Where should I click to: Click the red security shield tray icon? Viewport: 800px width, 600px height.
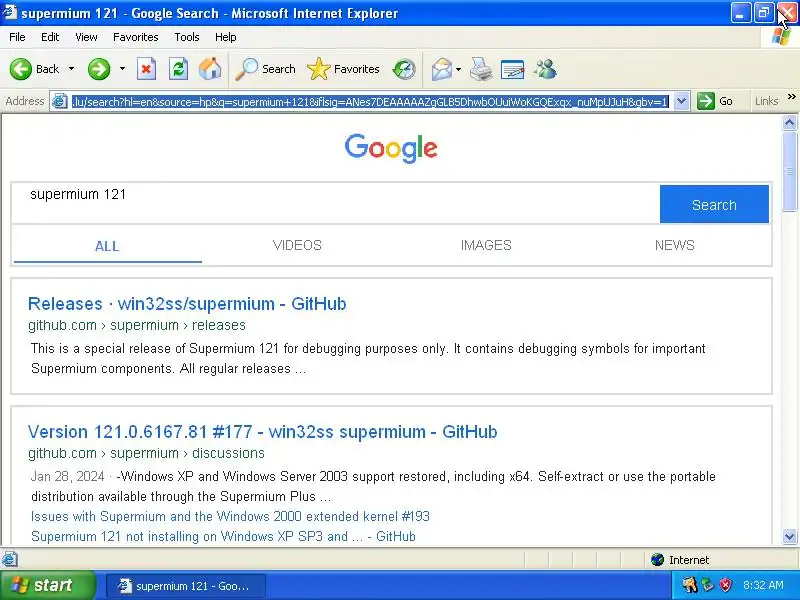point(725,585)
